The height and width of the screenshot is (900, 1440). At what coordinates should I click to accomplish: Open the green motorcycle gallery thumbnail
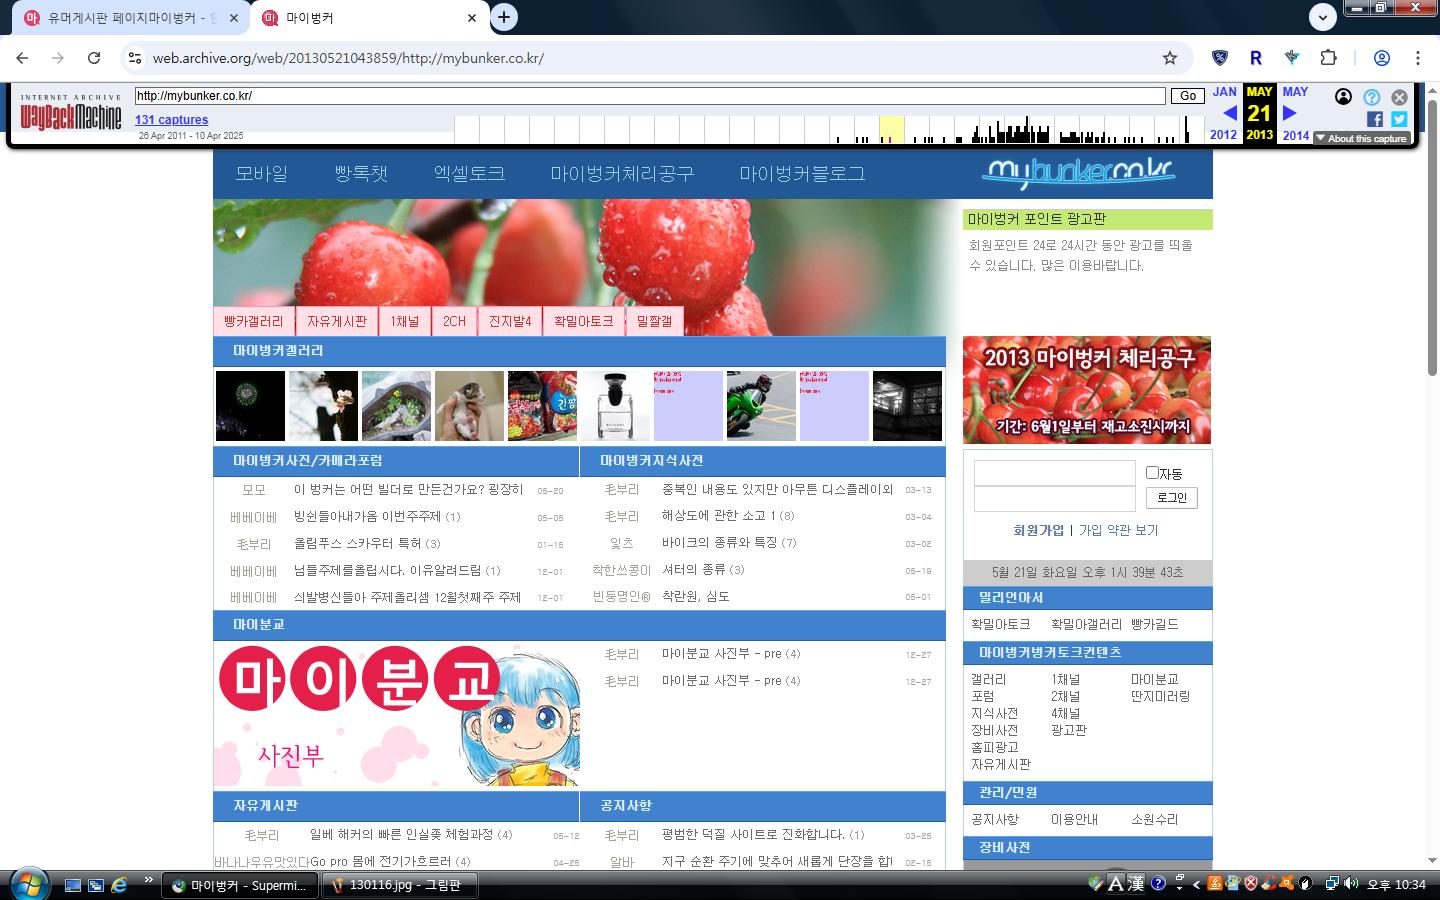click(761, 406)
